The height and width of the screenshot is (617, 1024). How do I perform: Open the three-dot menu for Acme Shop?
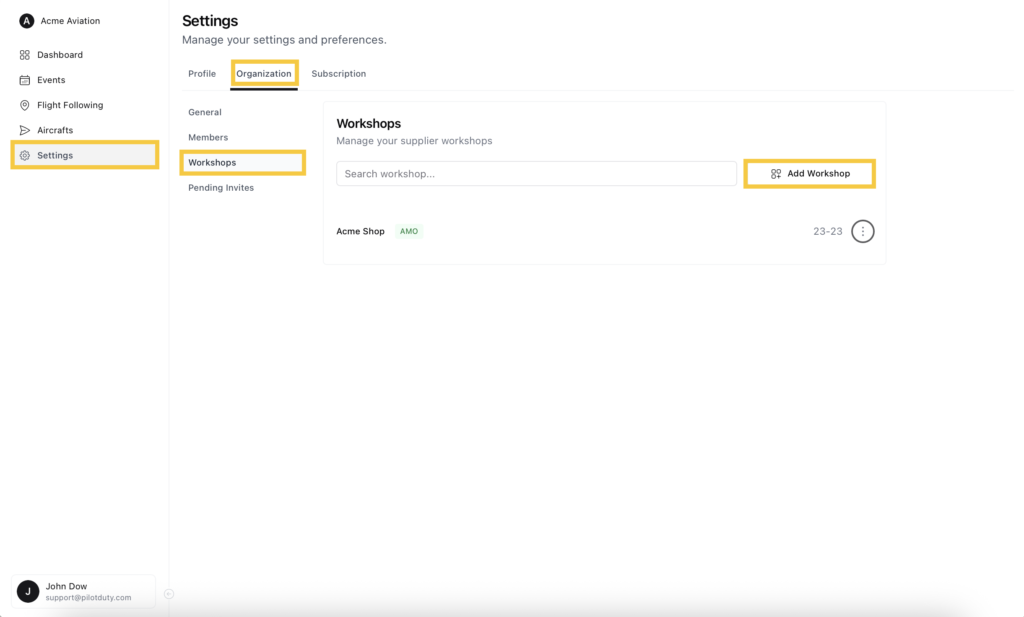(863, 231)
